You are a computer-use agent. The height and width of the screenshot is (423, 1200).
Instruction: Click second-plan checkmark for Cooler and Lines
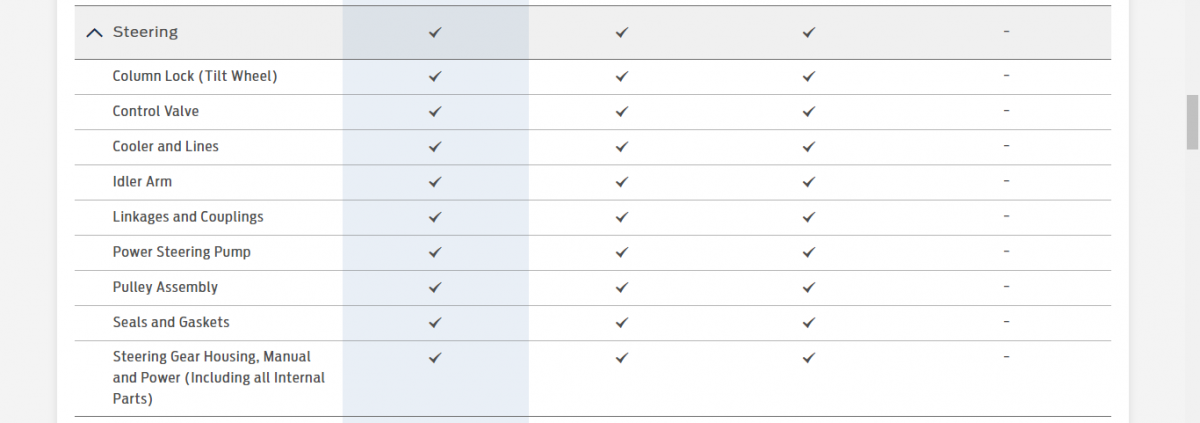(x=622, y=147)
